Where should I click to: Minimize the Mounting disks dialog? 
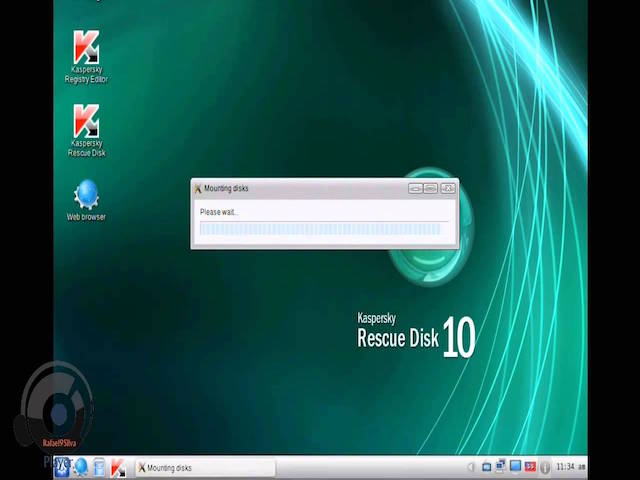point(416,188)
